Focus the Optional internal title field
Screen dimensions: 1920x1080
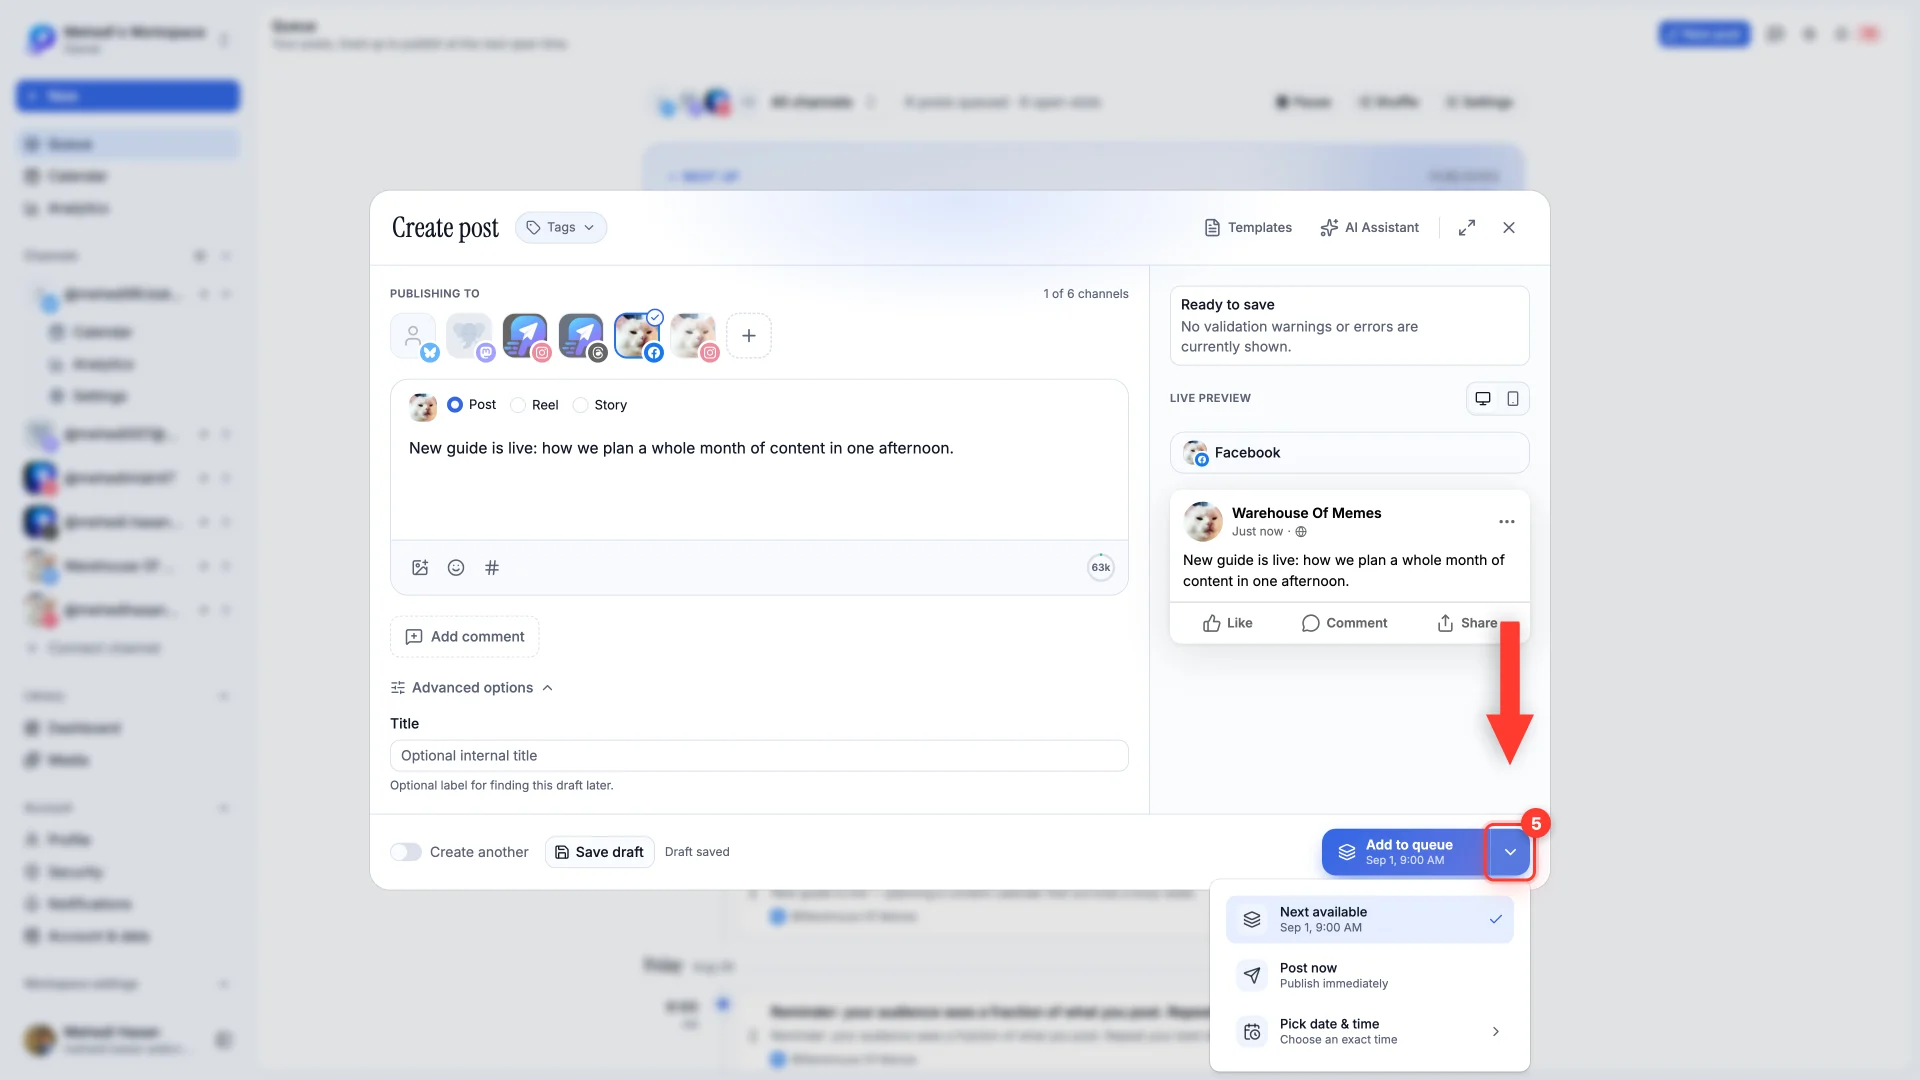click(x=759, y=756)
